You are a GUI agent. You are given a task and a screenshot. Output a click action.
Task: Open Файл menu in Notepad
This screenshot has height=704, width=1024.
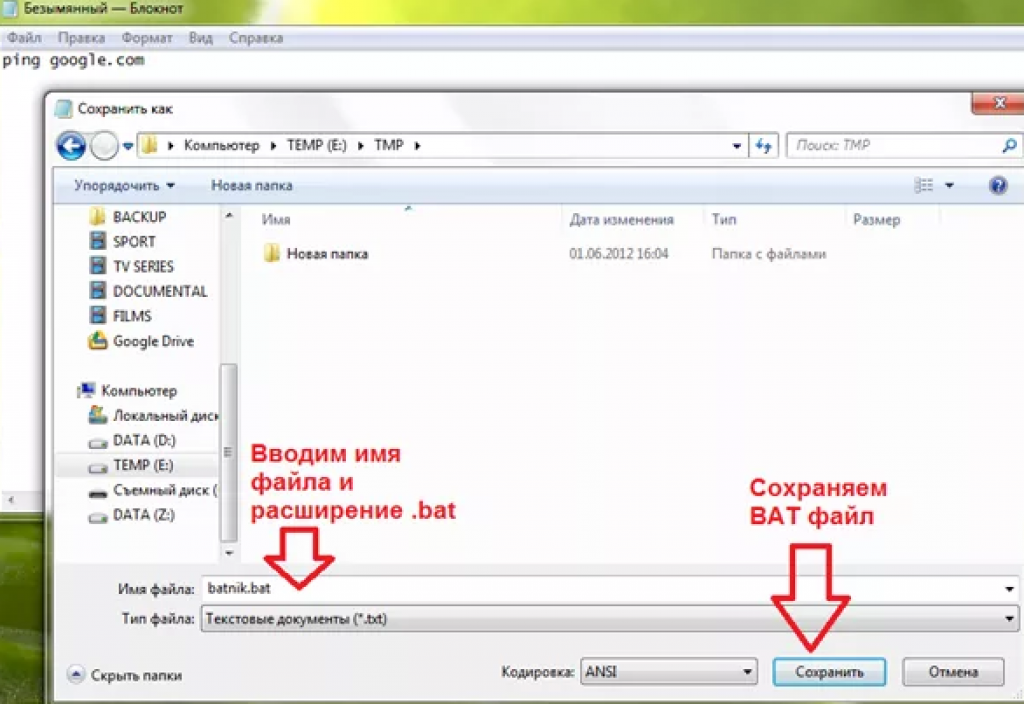[x=24, y=38]
